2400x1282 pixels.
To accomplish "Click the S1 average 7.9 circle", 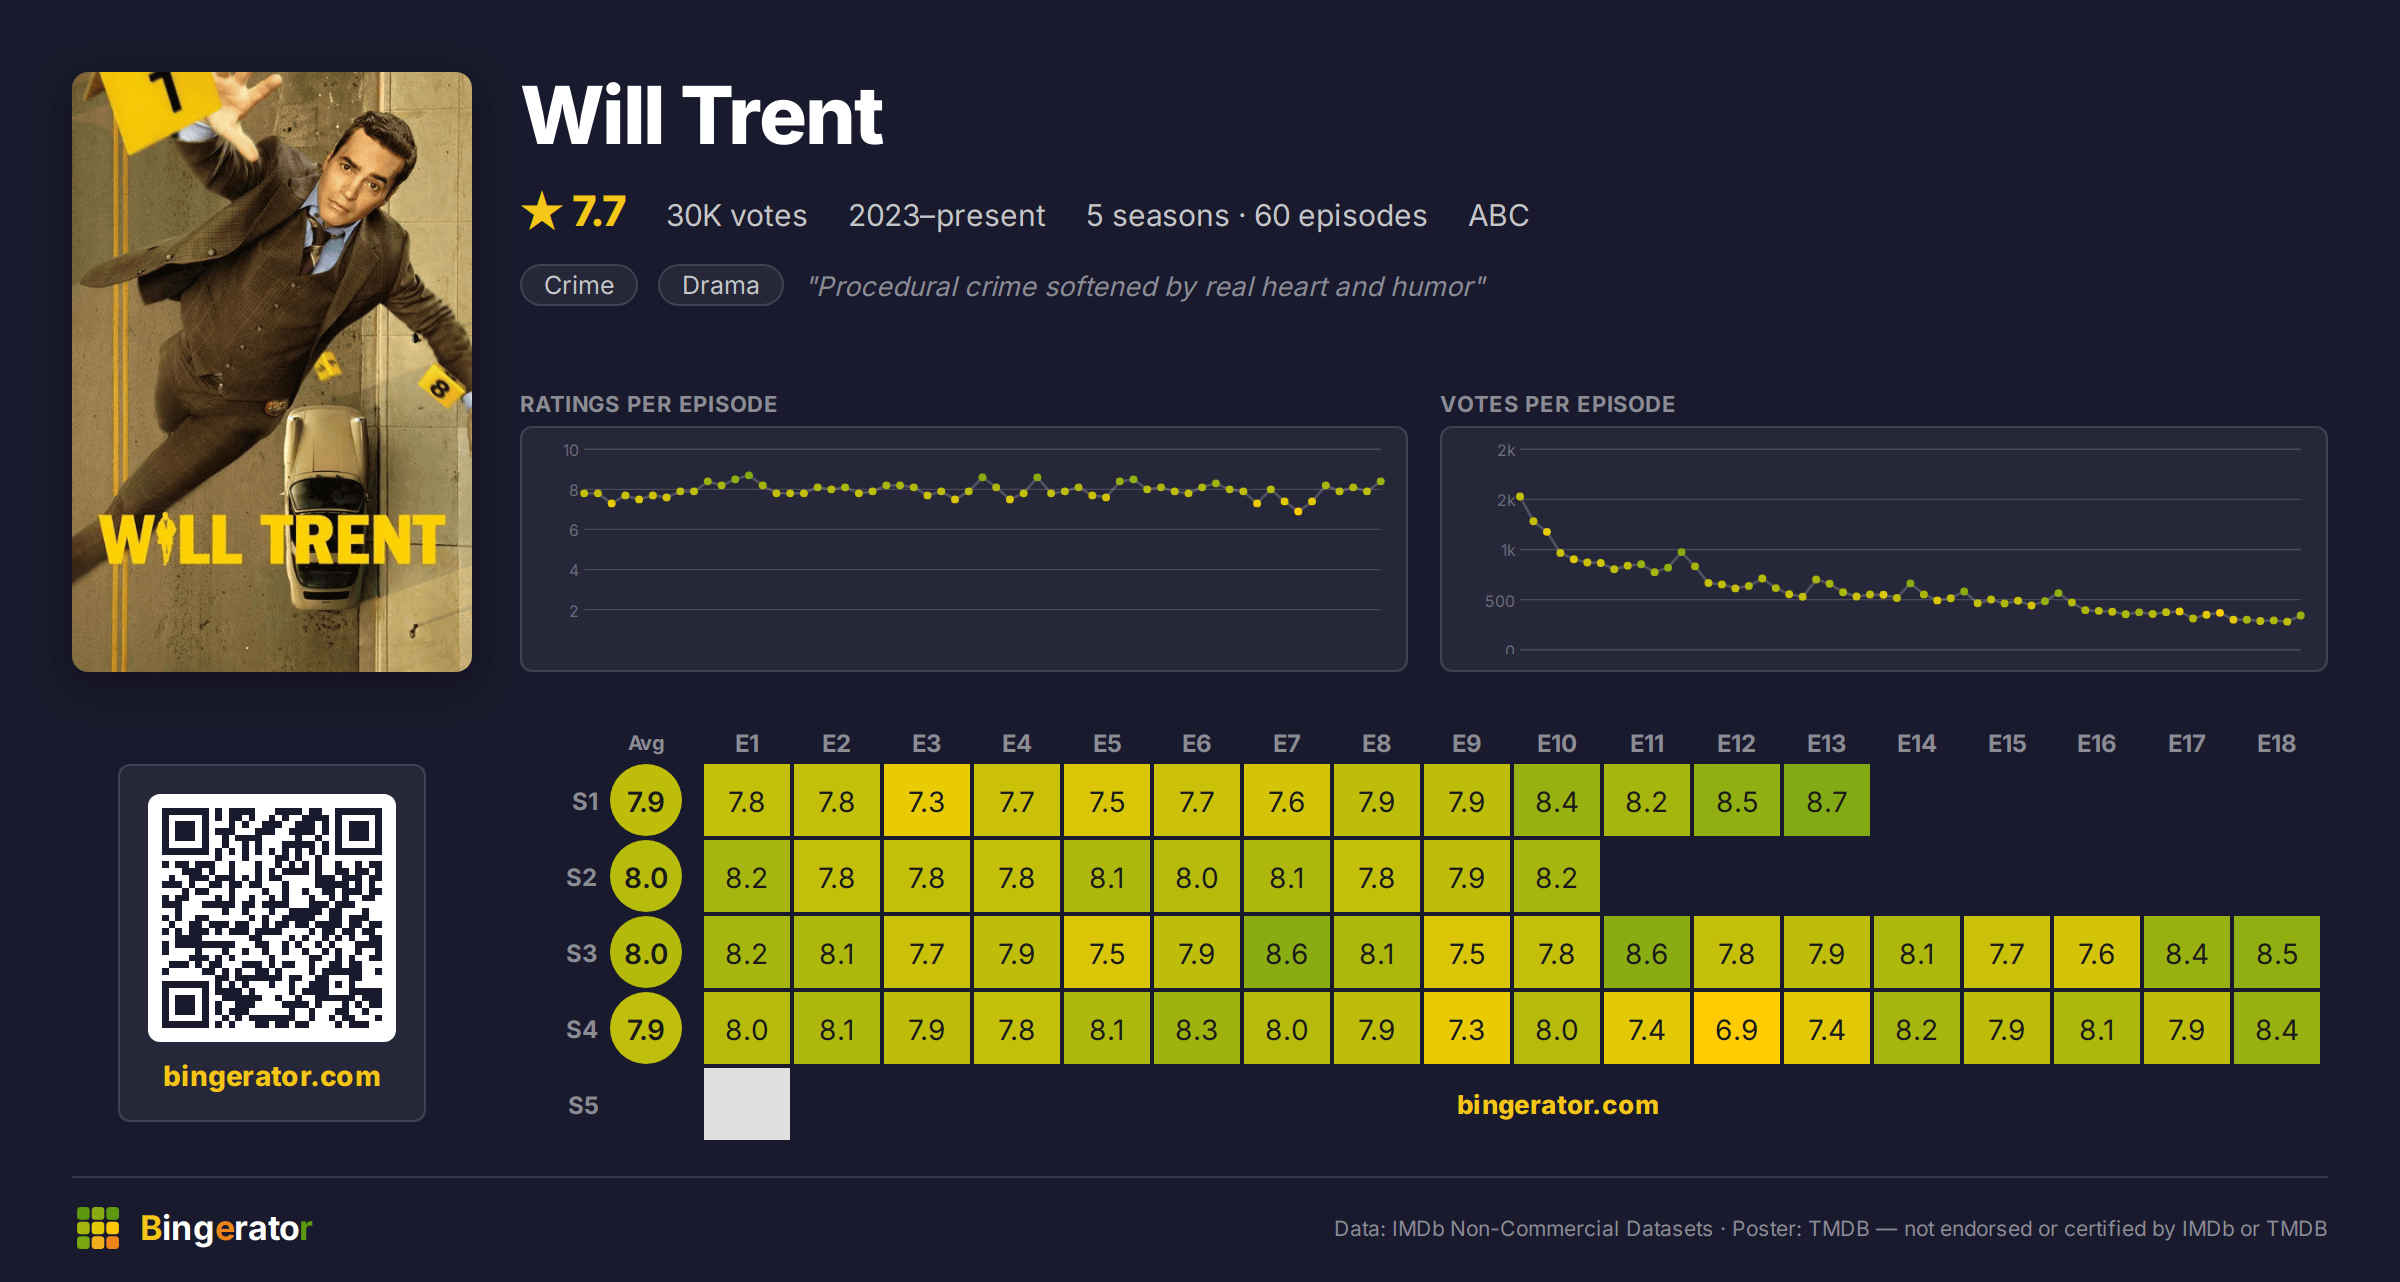I will coord(646,801).
